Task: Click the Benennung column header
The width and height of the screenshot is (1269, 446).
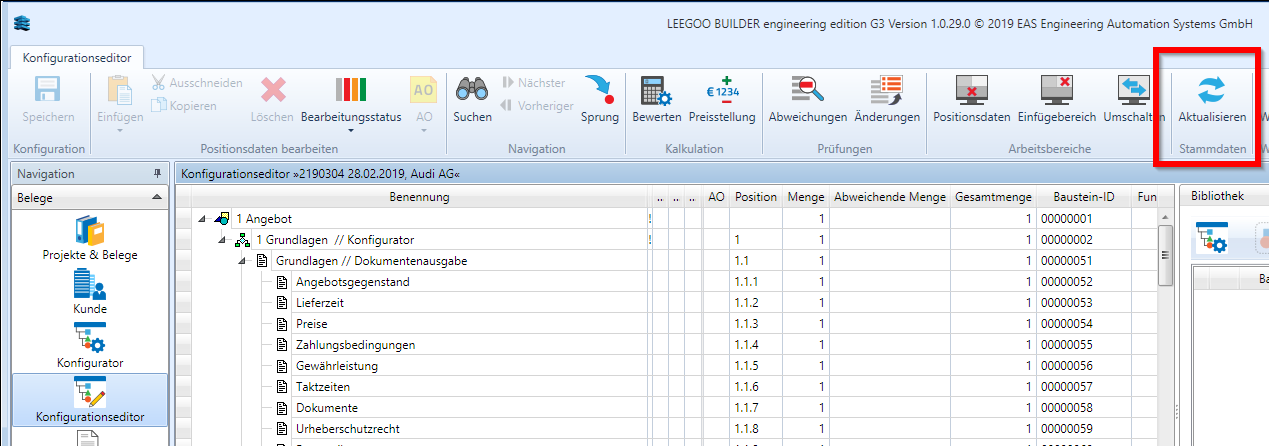Action: click(420, 197)
